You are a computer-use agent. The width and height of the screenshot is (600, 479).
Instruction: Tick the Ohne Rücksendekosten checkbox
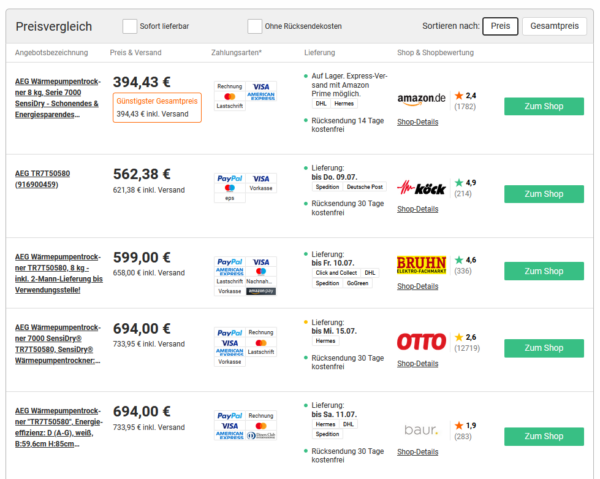pyautogui.click(x=254, y=26)
